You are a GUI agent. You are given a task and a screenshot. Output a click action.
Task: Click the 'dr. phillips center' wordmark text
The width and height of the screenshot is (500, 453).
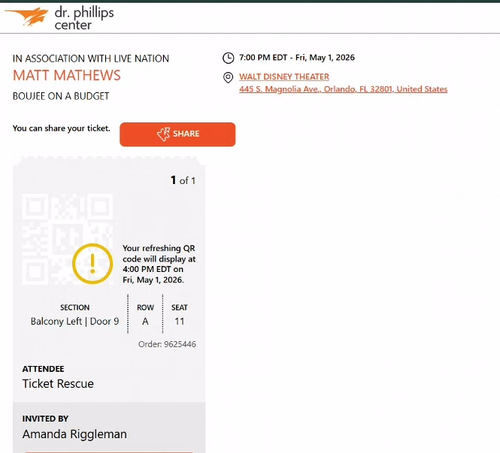tap(84, 18)
